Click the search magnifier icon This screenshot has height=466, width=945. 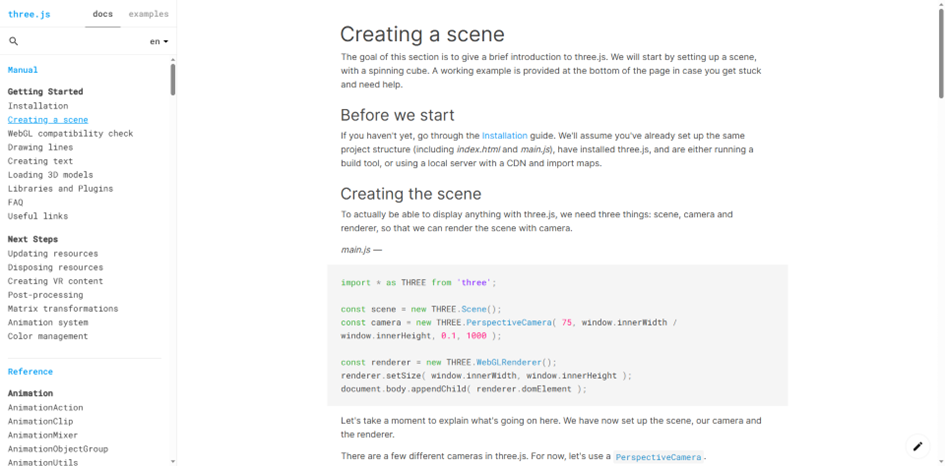(14, 41)
